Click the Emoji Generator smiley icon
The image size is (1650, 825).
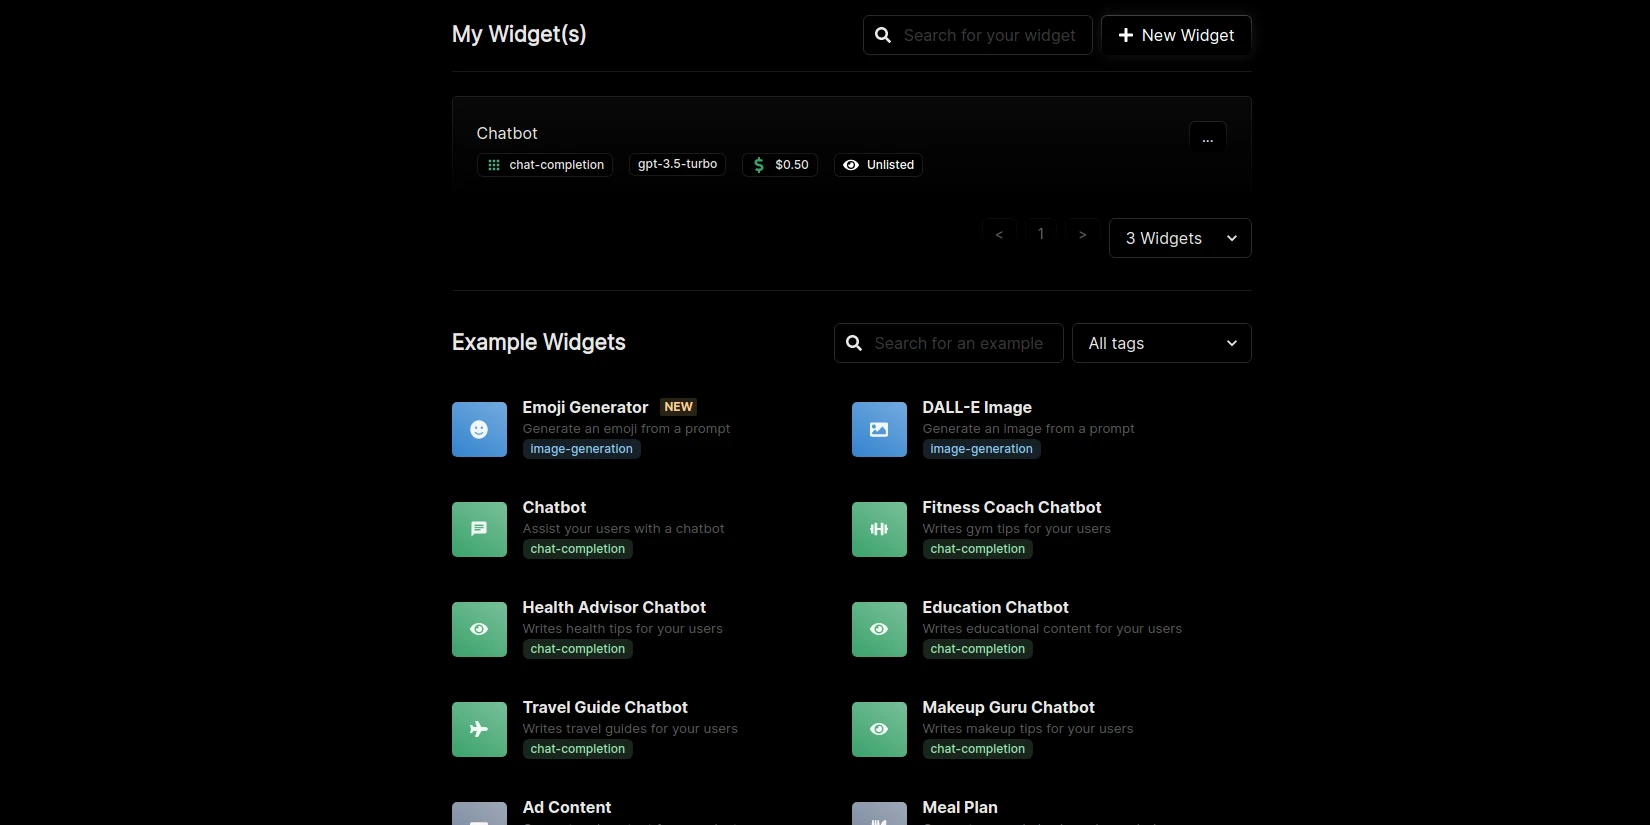tap(479, 429)
